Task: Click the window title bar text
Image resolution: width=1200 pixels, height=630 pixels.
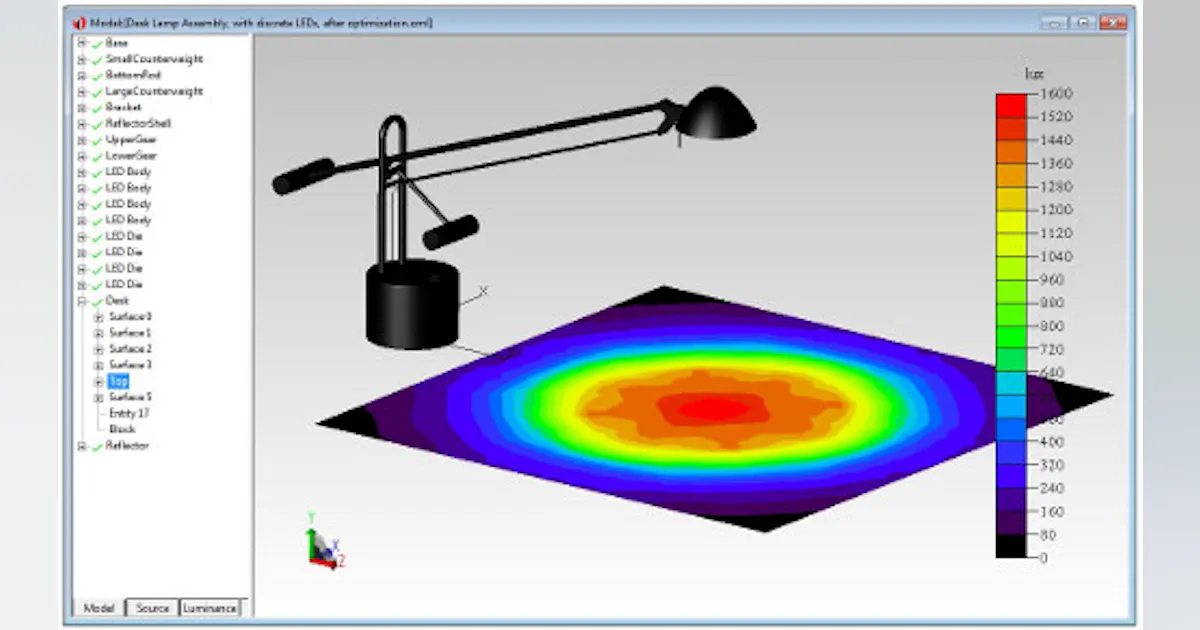Action: 261,22
